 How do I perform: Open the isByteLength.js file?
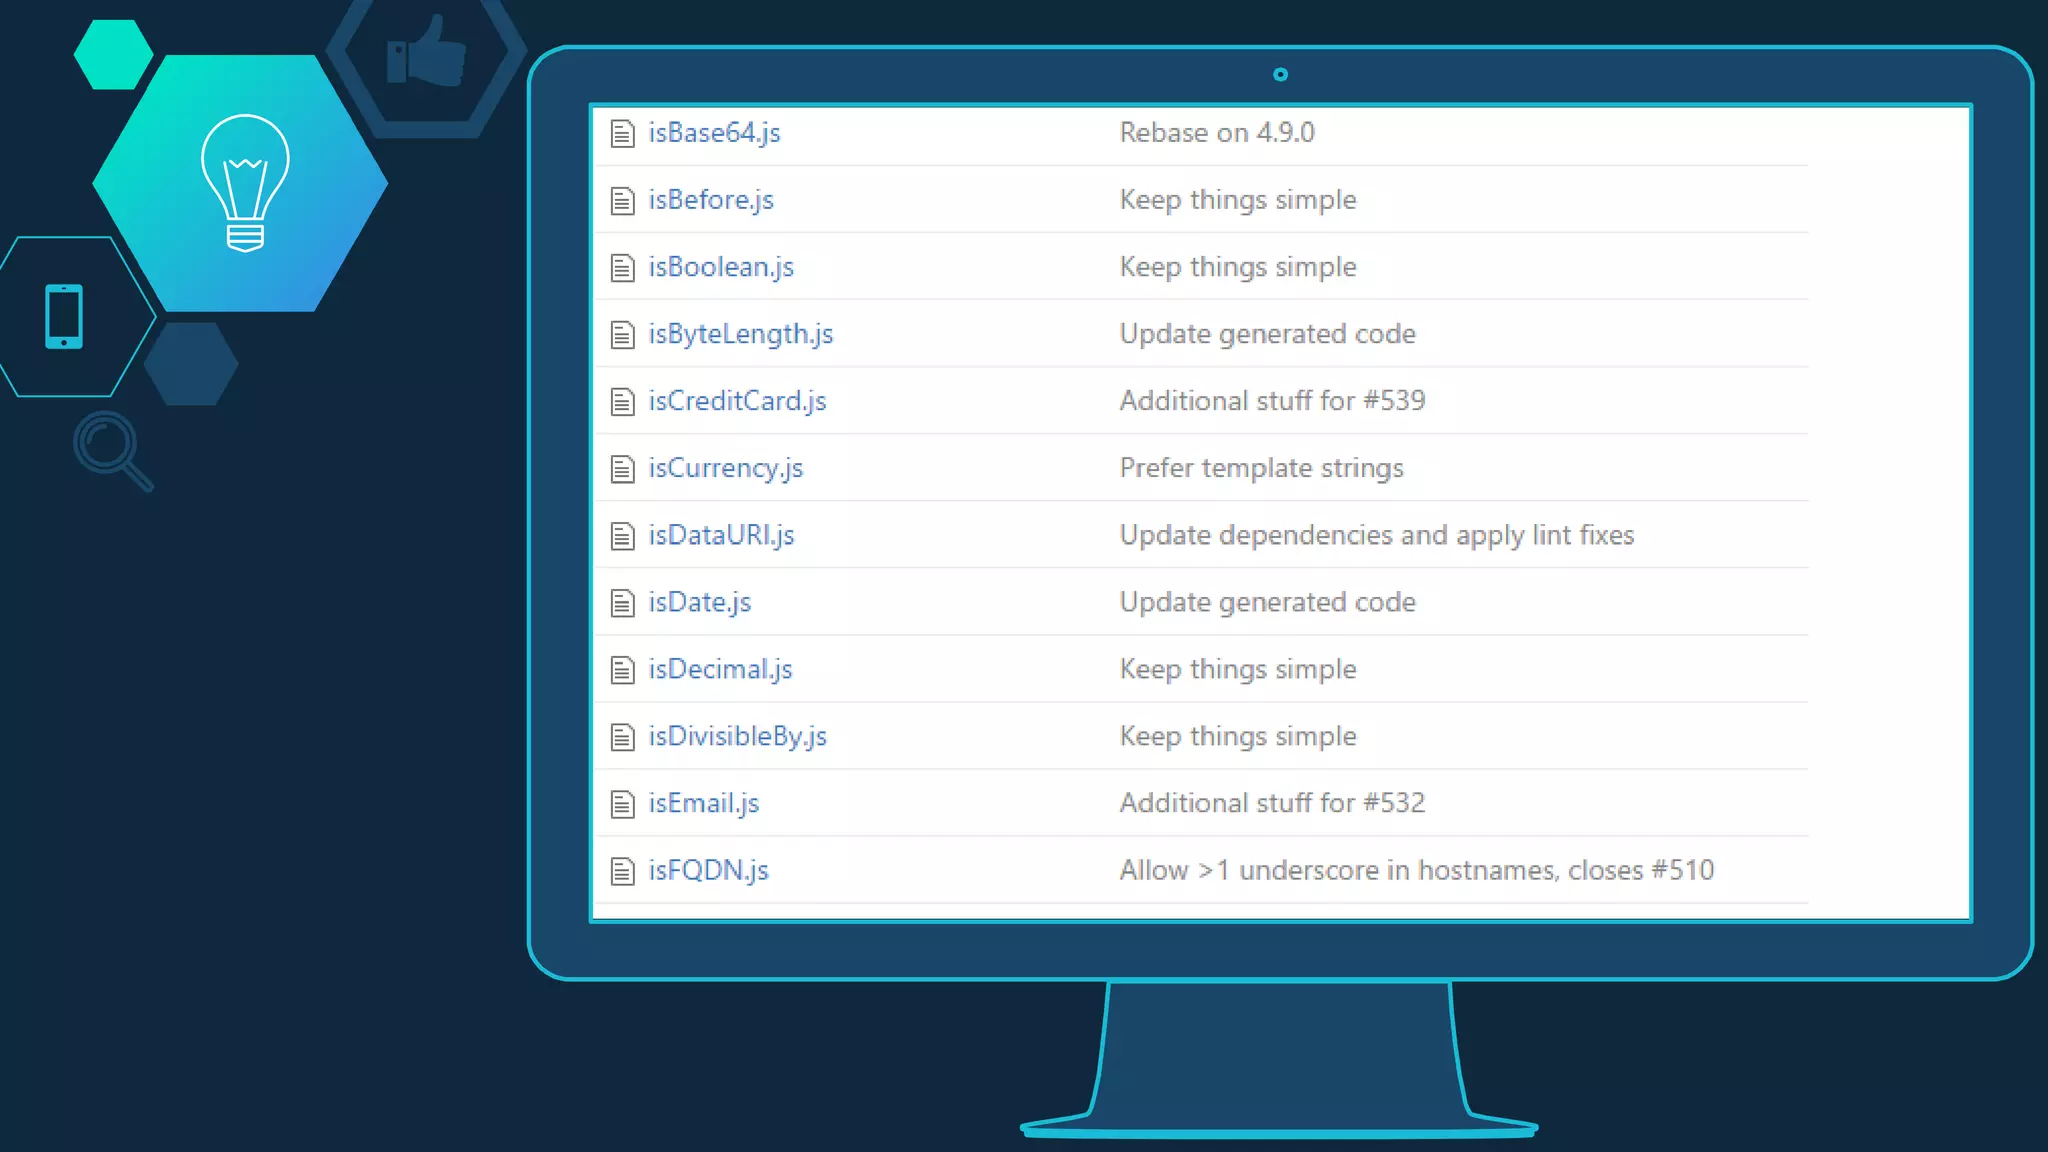click(740, 334)
